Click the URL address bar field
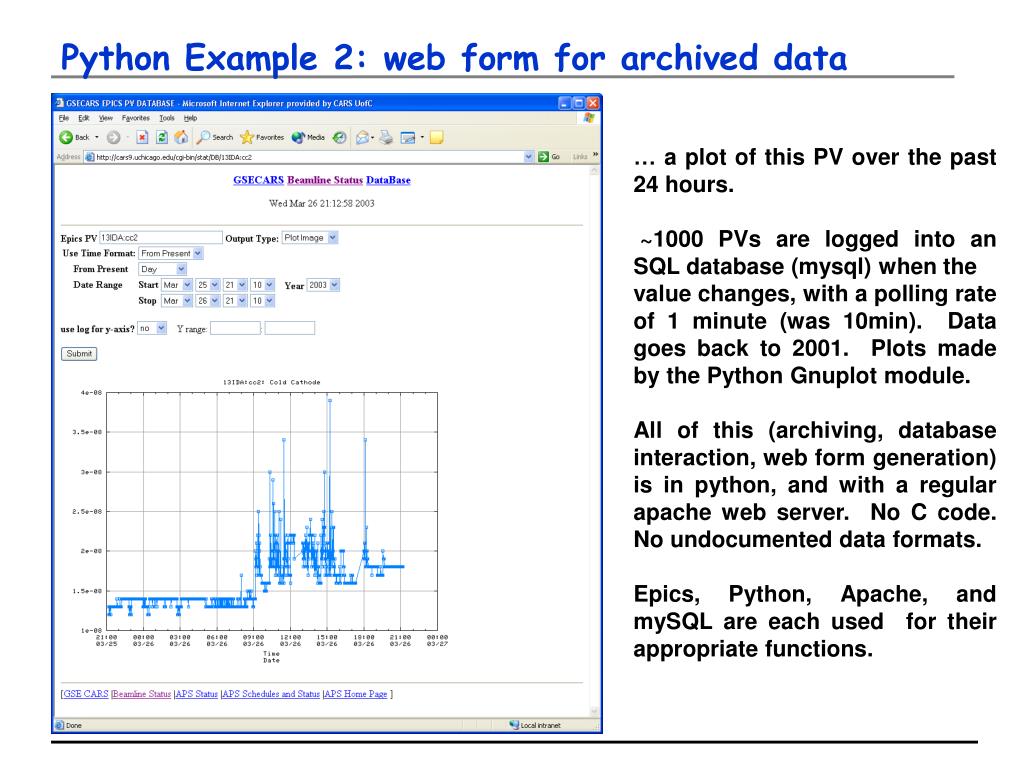 (x=309, y=157)
